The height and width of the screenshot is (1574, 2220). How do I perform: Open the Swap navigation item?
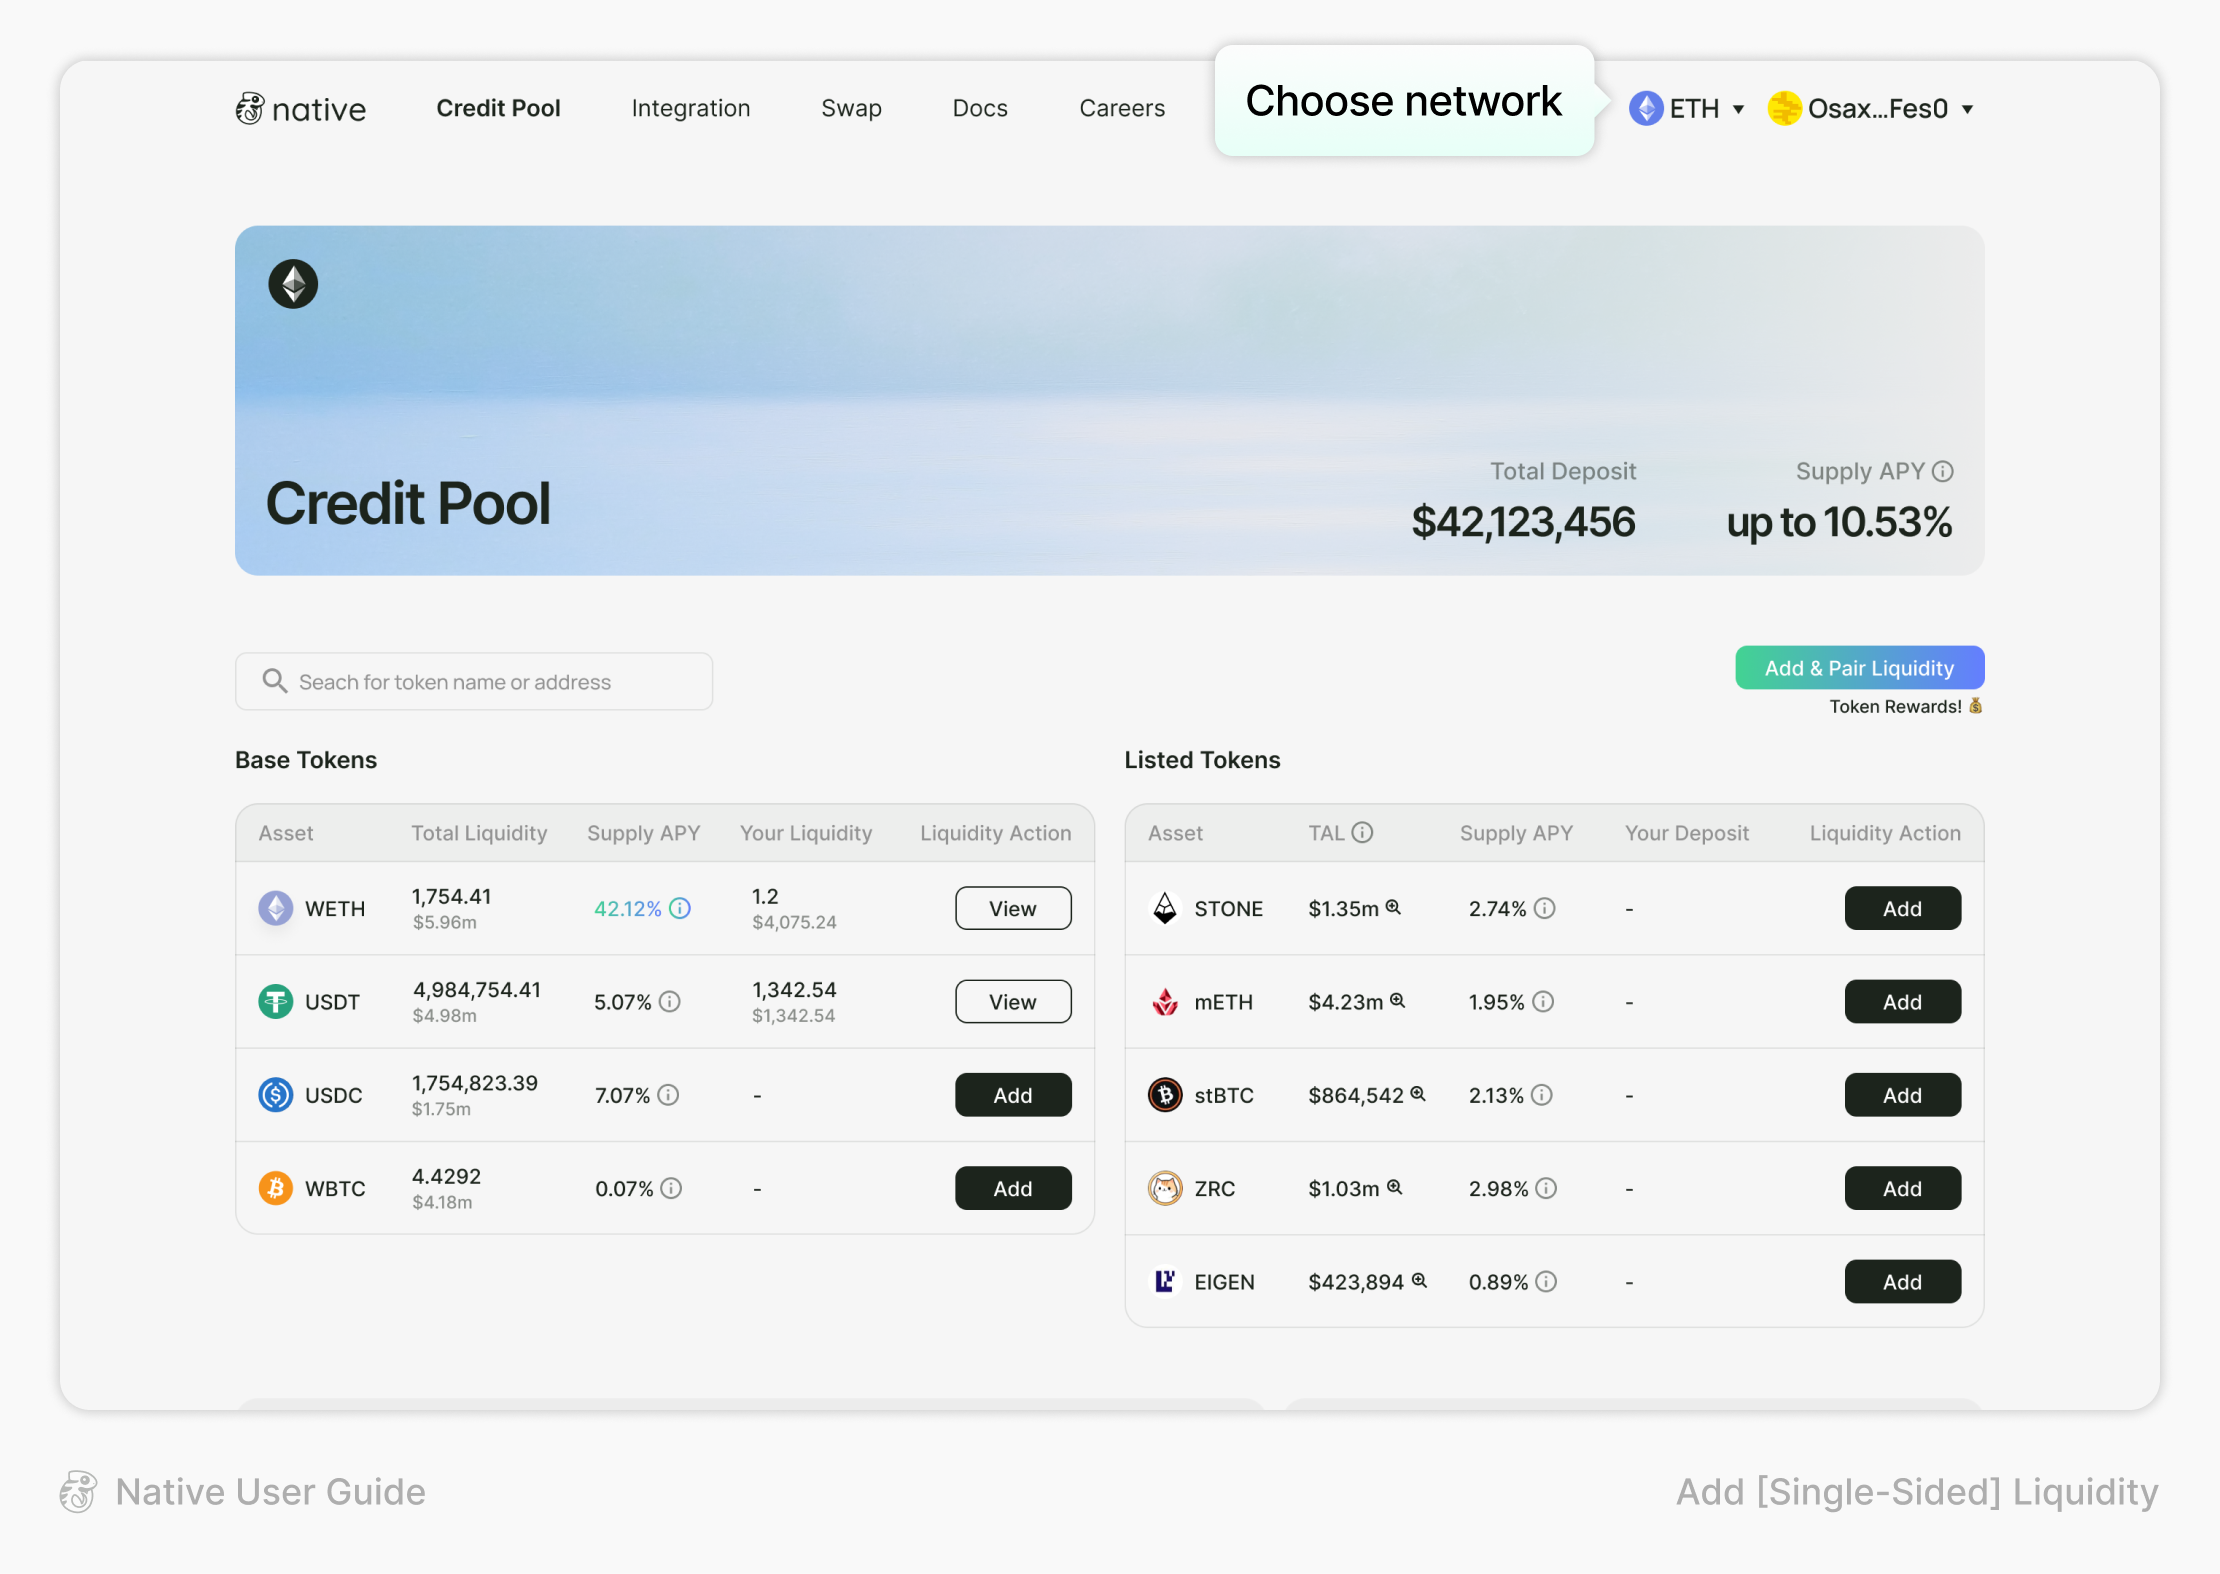851,108
